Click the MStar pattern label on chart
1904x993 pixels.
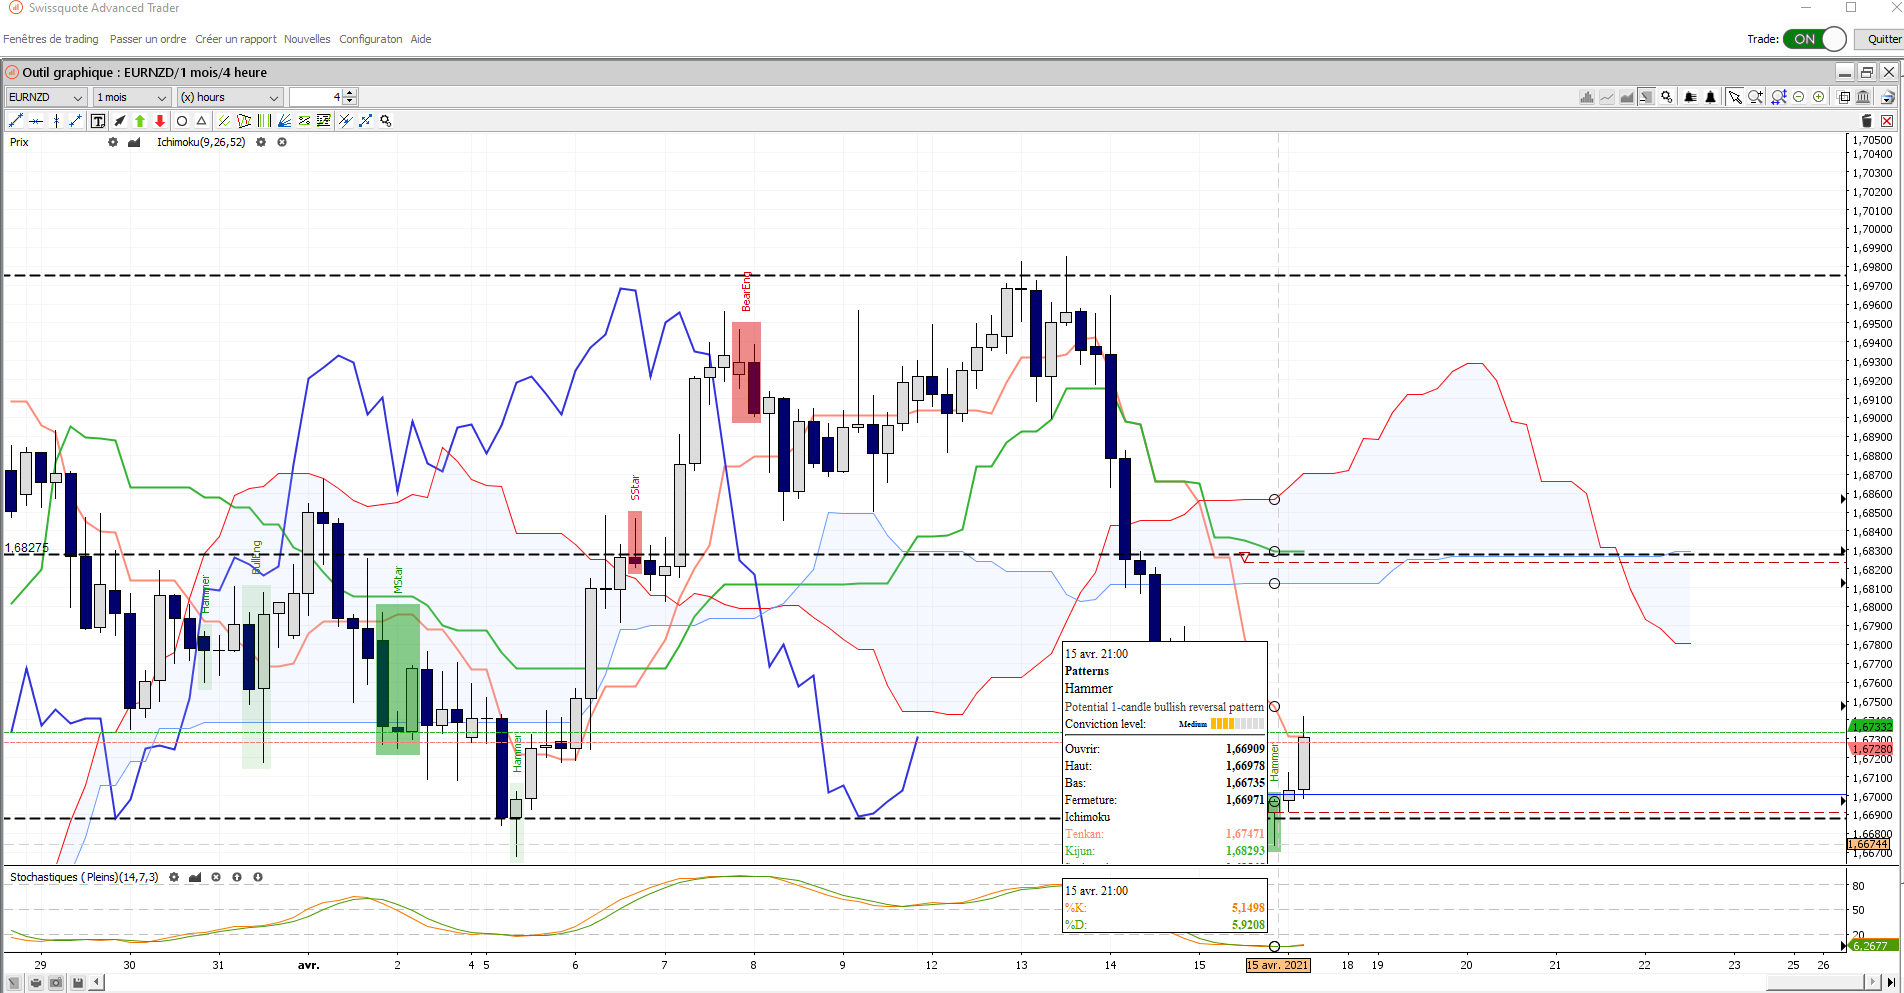pos(398,580)
